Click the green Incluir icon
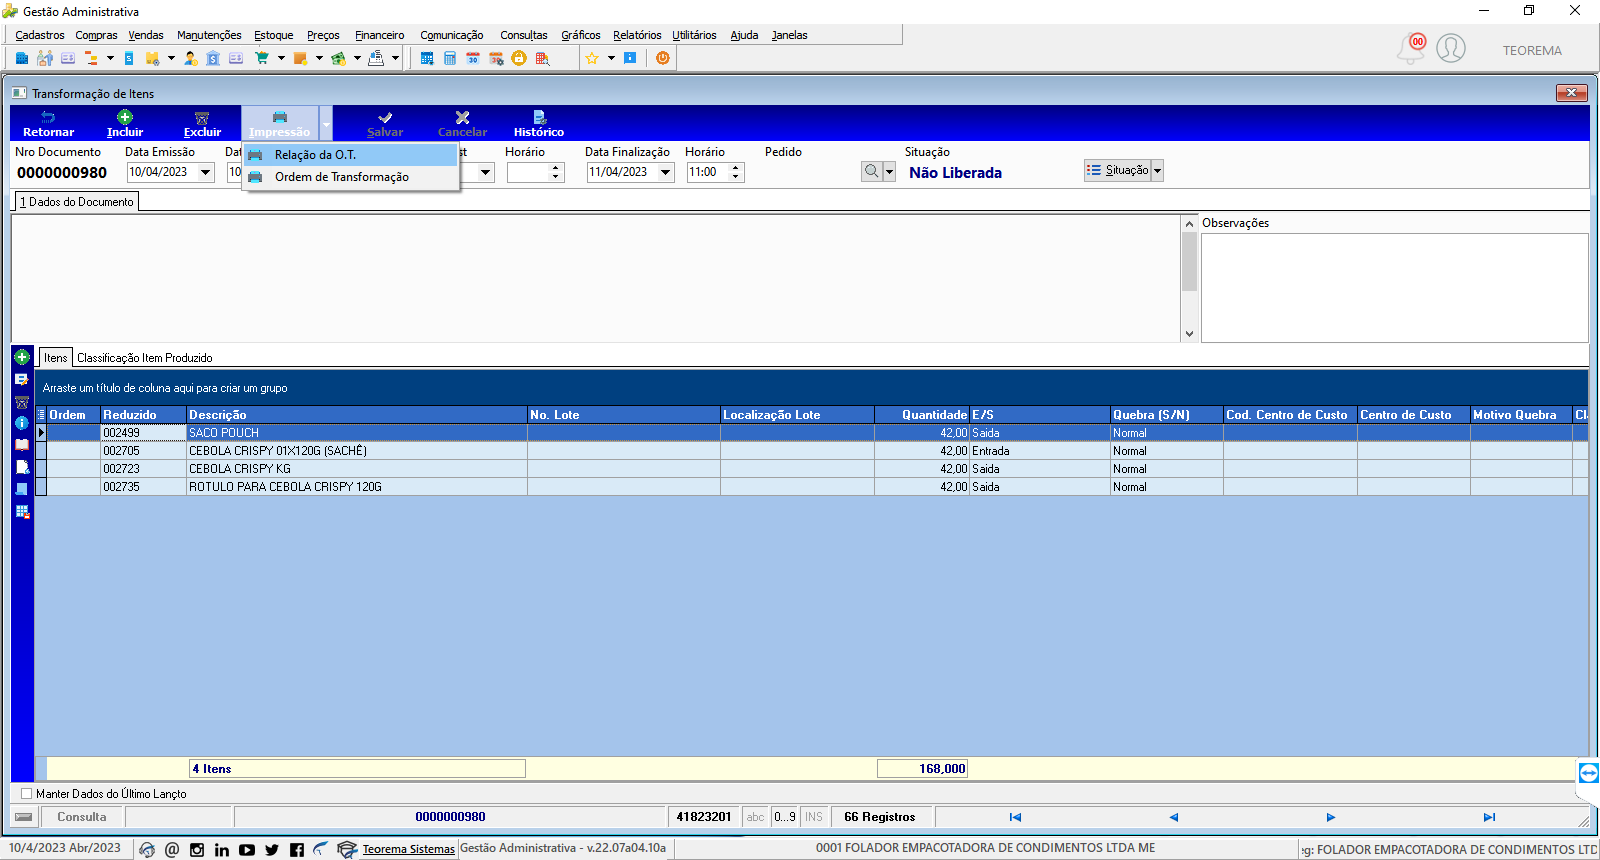The image size is (1600, 860). click(x=125, y=117)
